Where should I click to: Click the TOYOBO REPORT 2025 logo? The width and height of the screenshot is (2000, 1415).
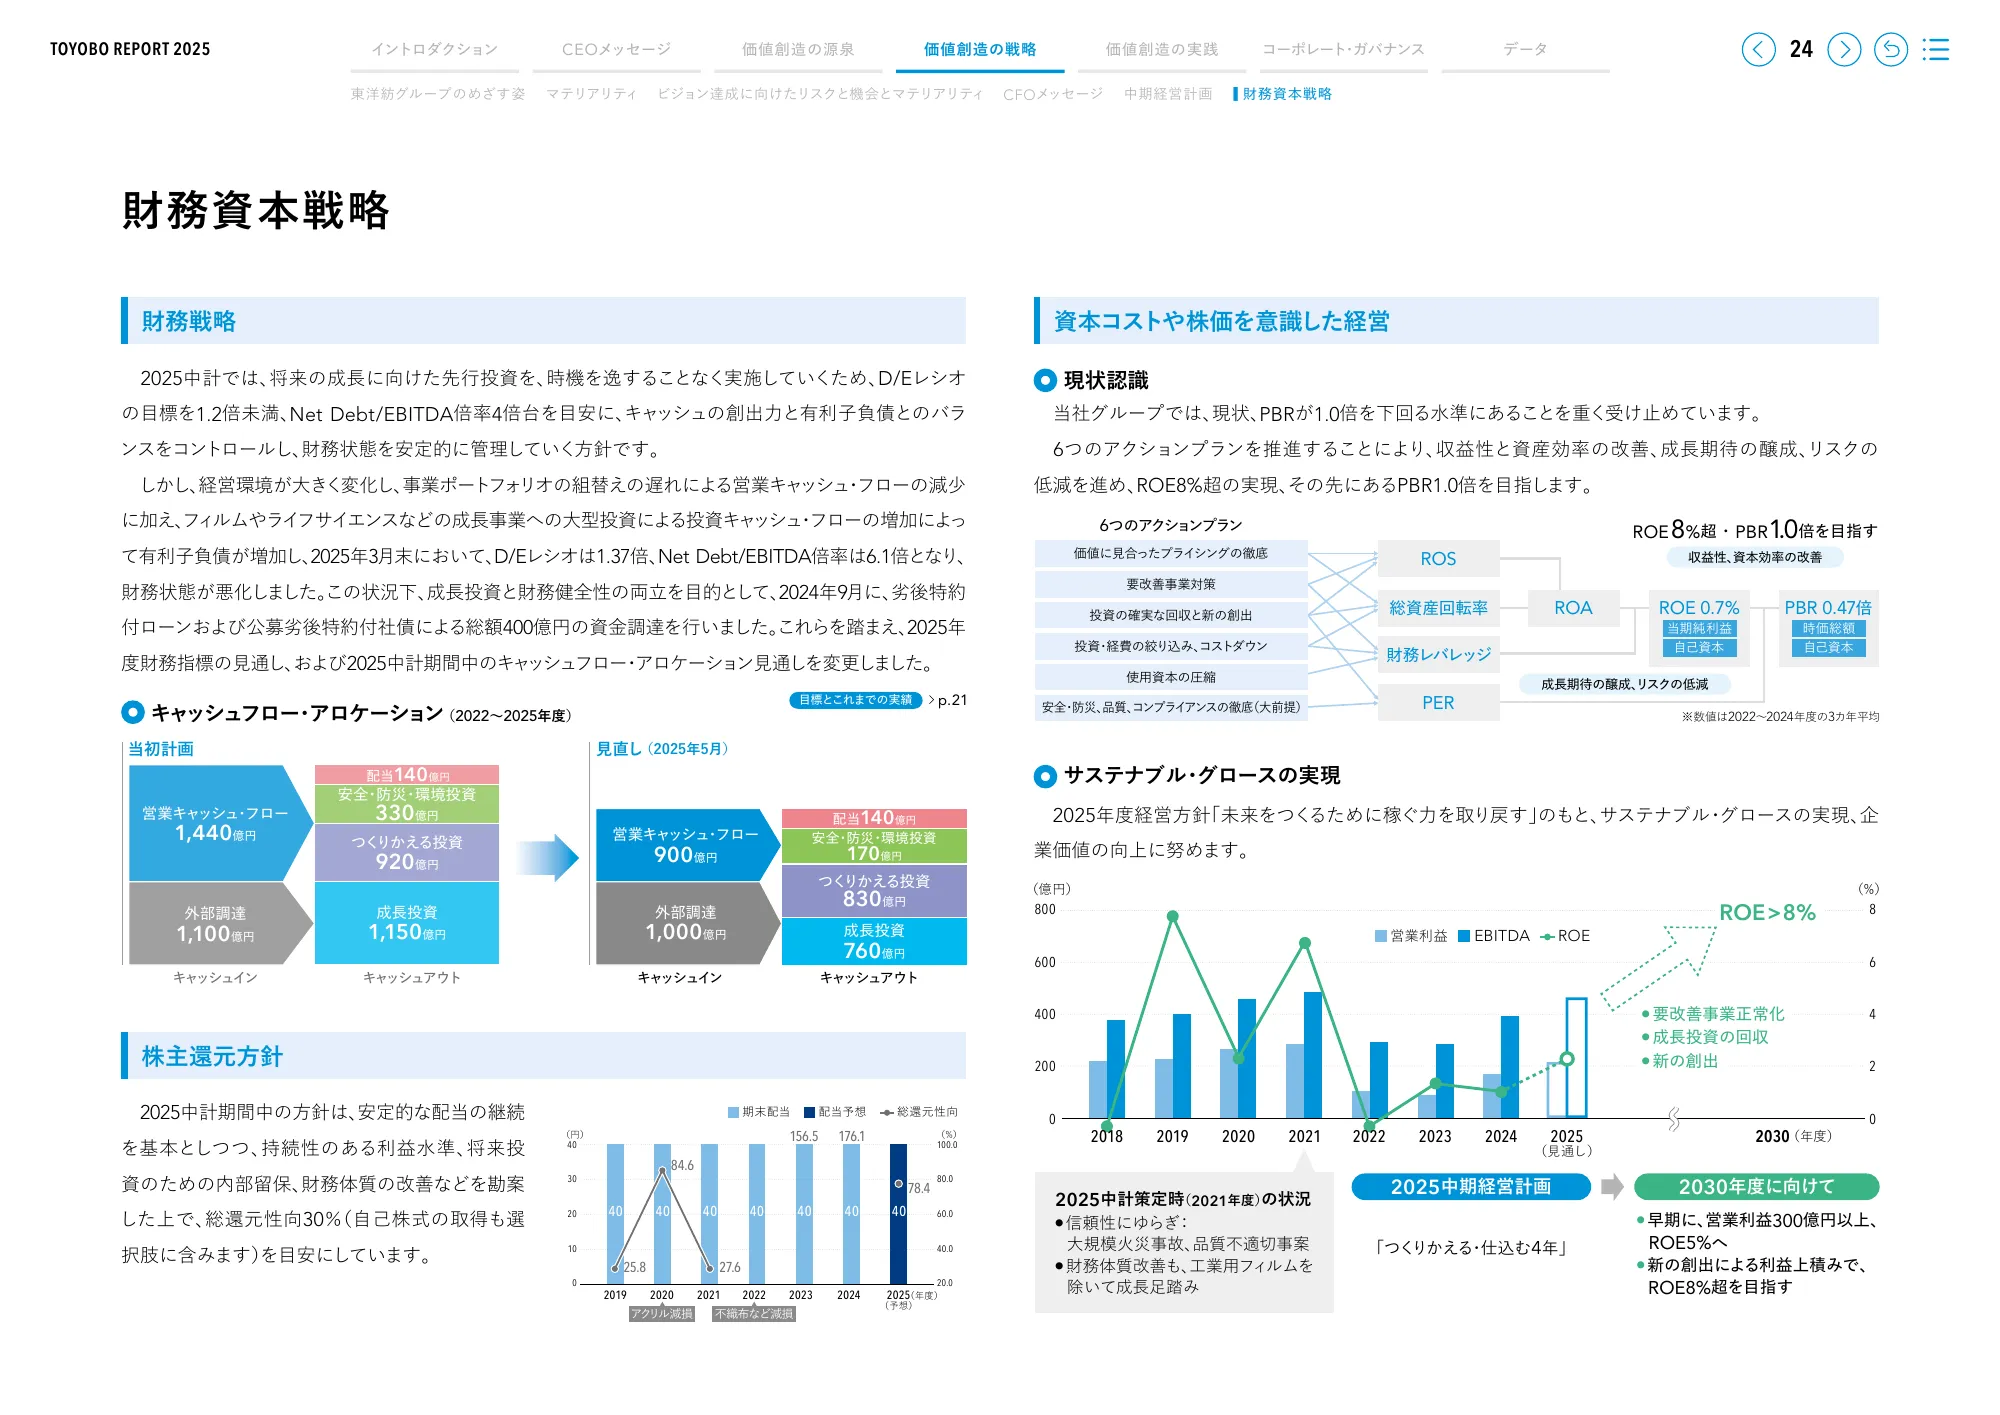click(x=130, y=47)
